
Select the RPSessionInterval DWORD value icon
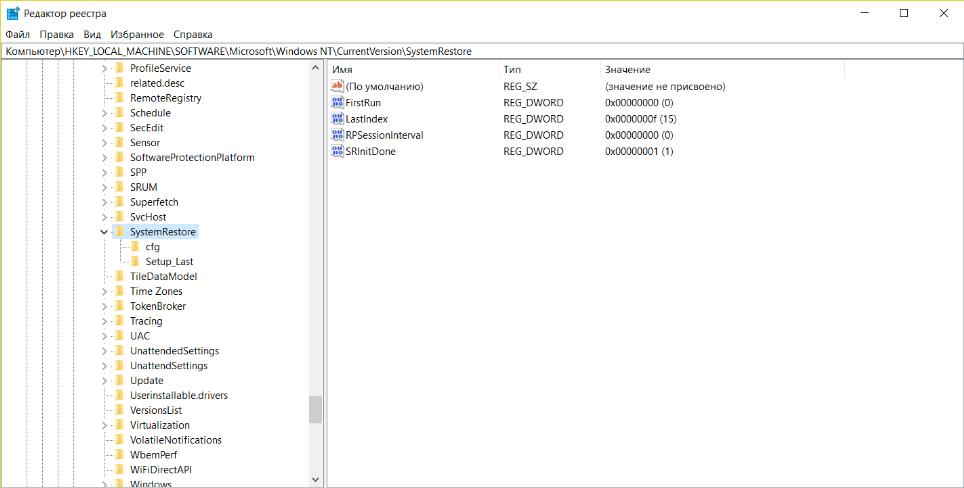click(x=337, y=135)
